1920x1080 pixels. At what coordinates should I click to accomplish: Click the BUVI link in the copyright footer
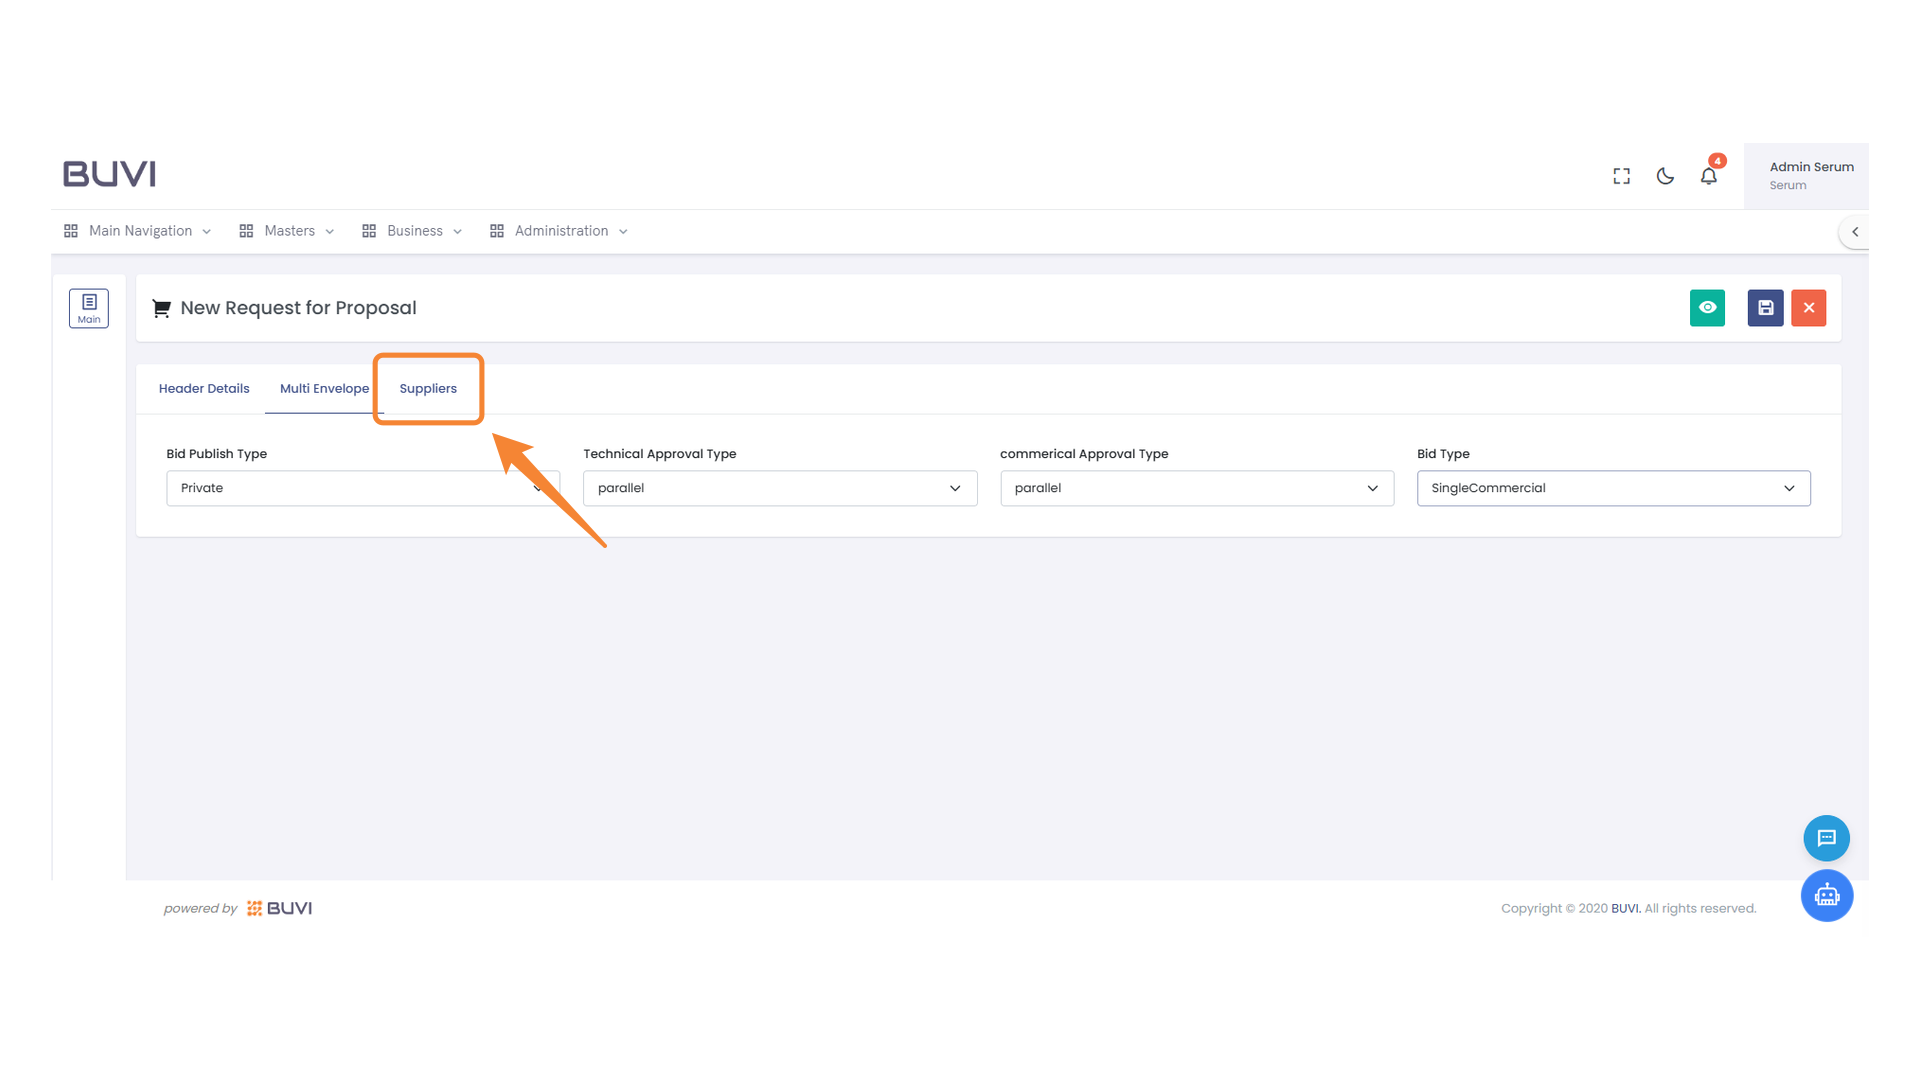click(x=1625, y=908)
